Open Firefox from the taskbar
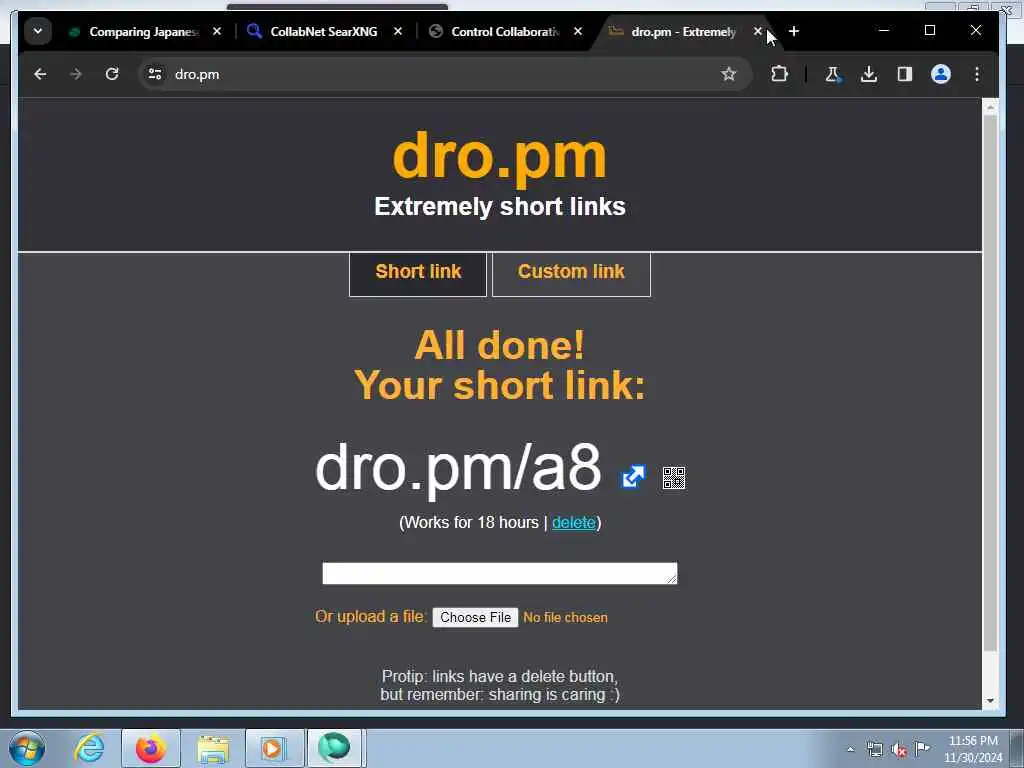Screen dimensions: 1024x768 click(150, 748)
